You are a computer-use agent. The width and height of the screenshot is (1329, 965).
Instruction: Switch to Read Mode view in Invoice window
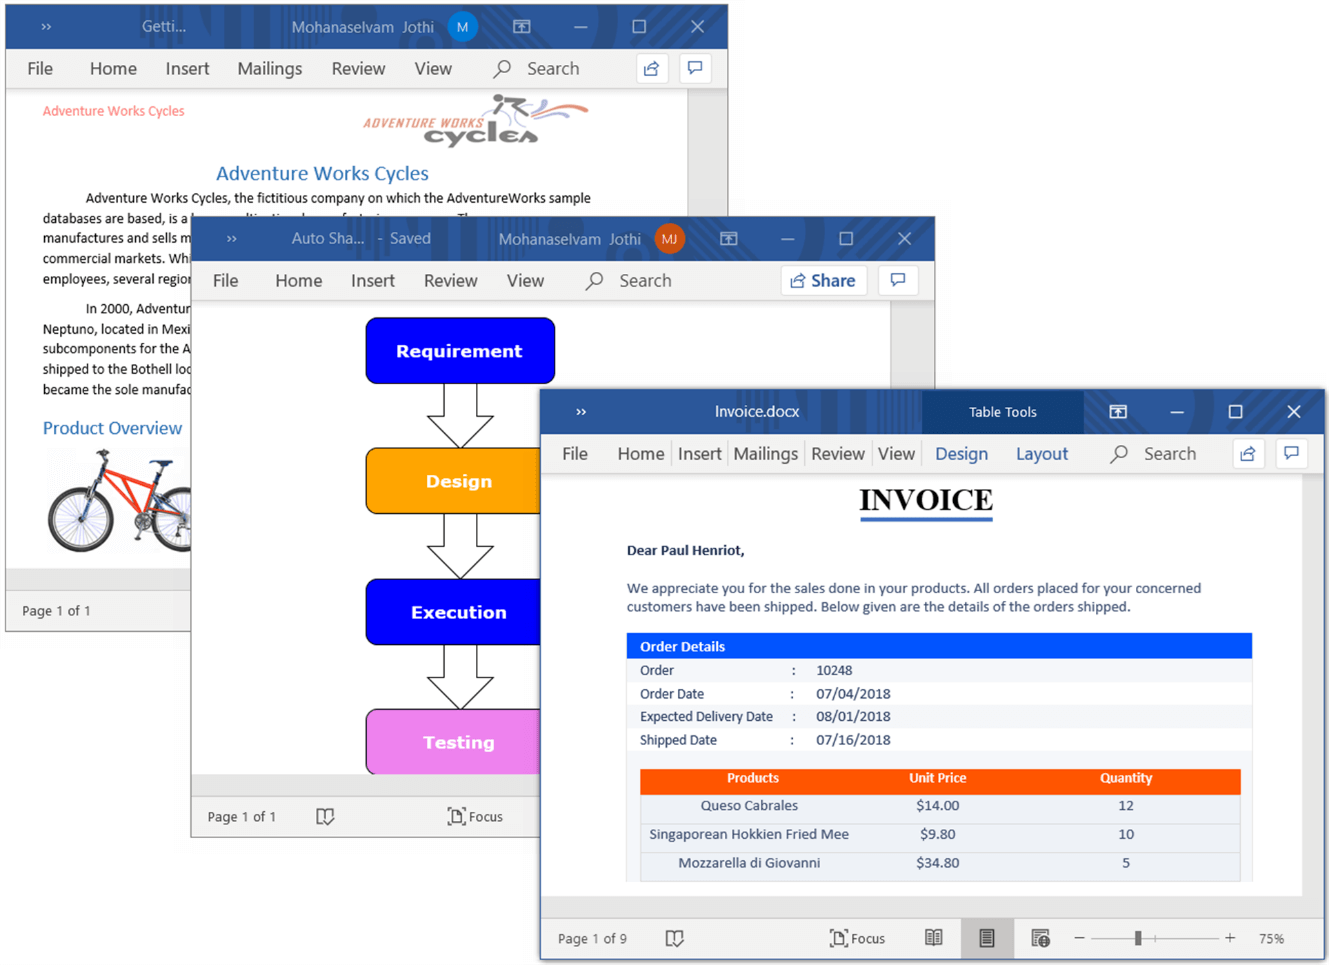pyautogui.click(x=933, y=938)
